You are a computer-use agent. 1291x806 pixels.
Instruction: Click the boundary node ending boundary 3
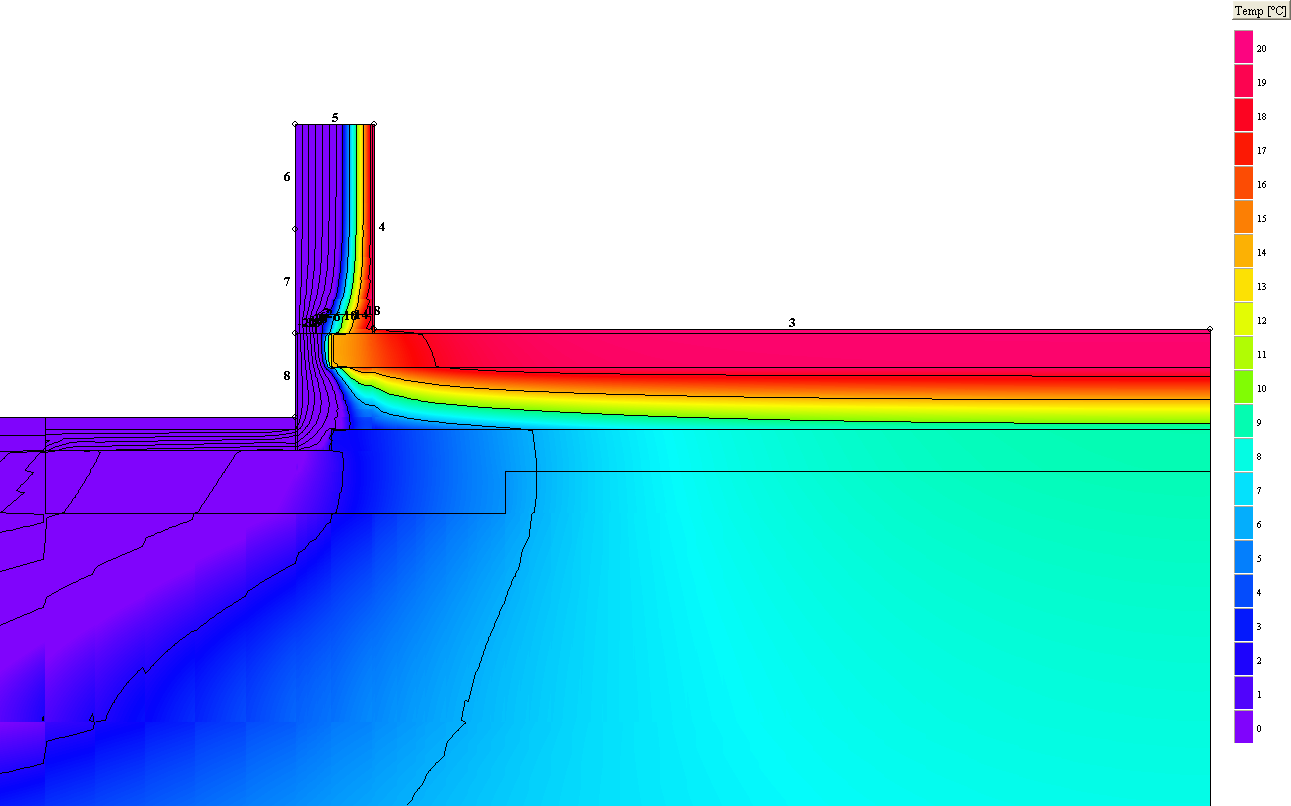(1210, 329)
